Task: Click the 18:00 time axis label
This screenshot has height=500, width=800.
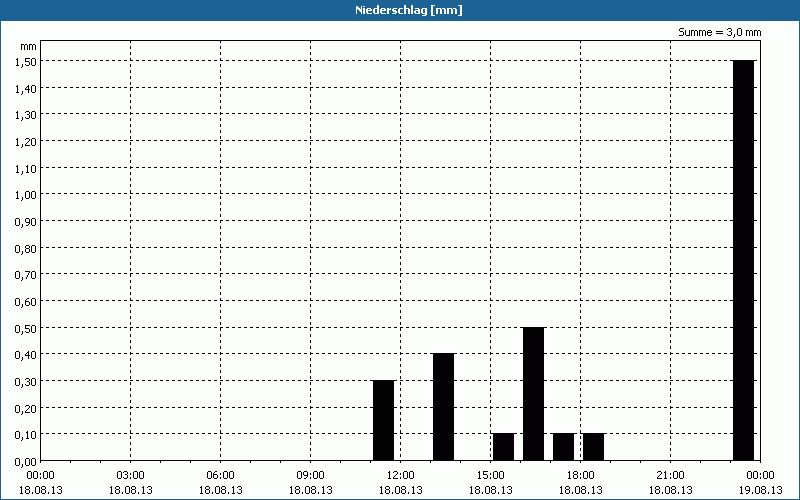Action: pyautogui.click(x=581, y=475)
